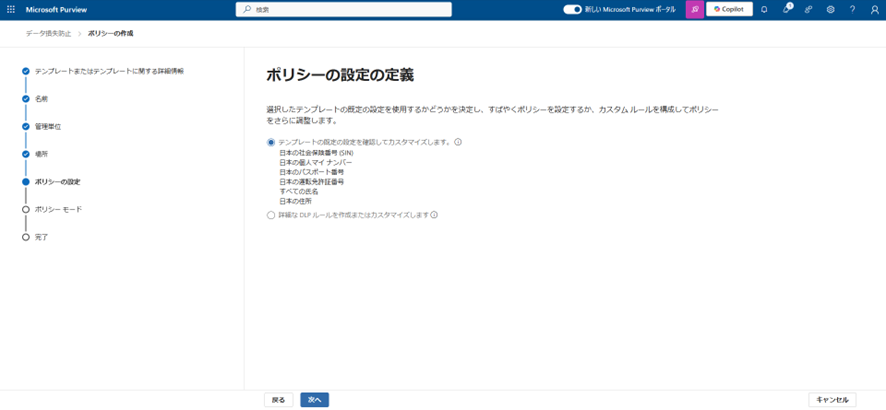Image resolution: width=886 pixels, height=410 pixels.
Task: Click the info icon beside the template settings option
Action: tap(458, 142)
